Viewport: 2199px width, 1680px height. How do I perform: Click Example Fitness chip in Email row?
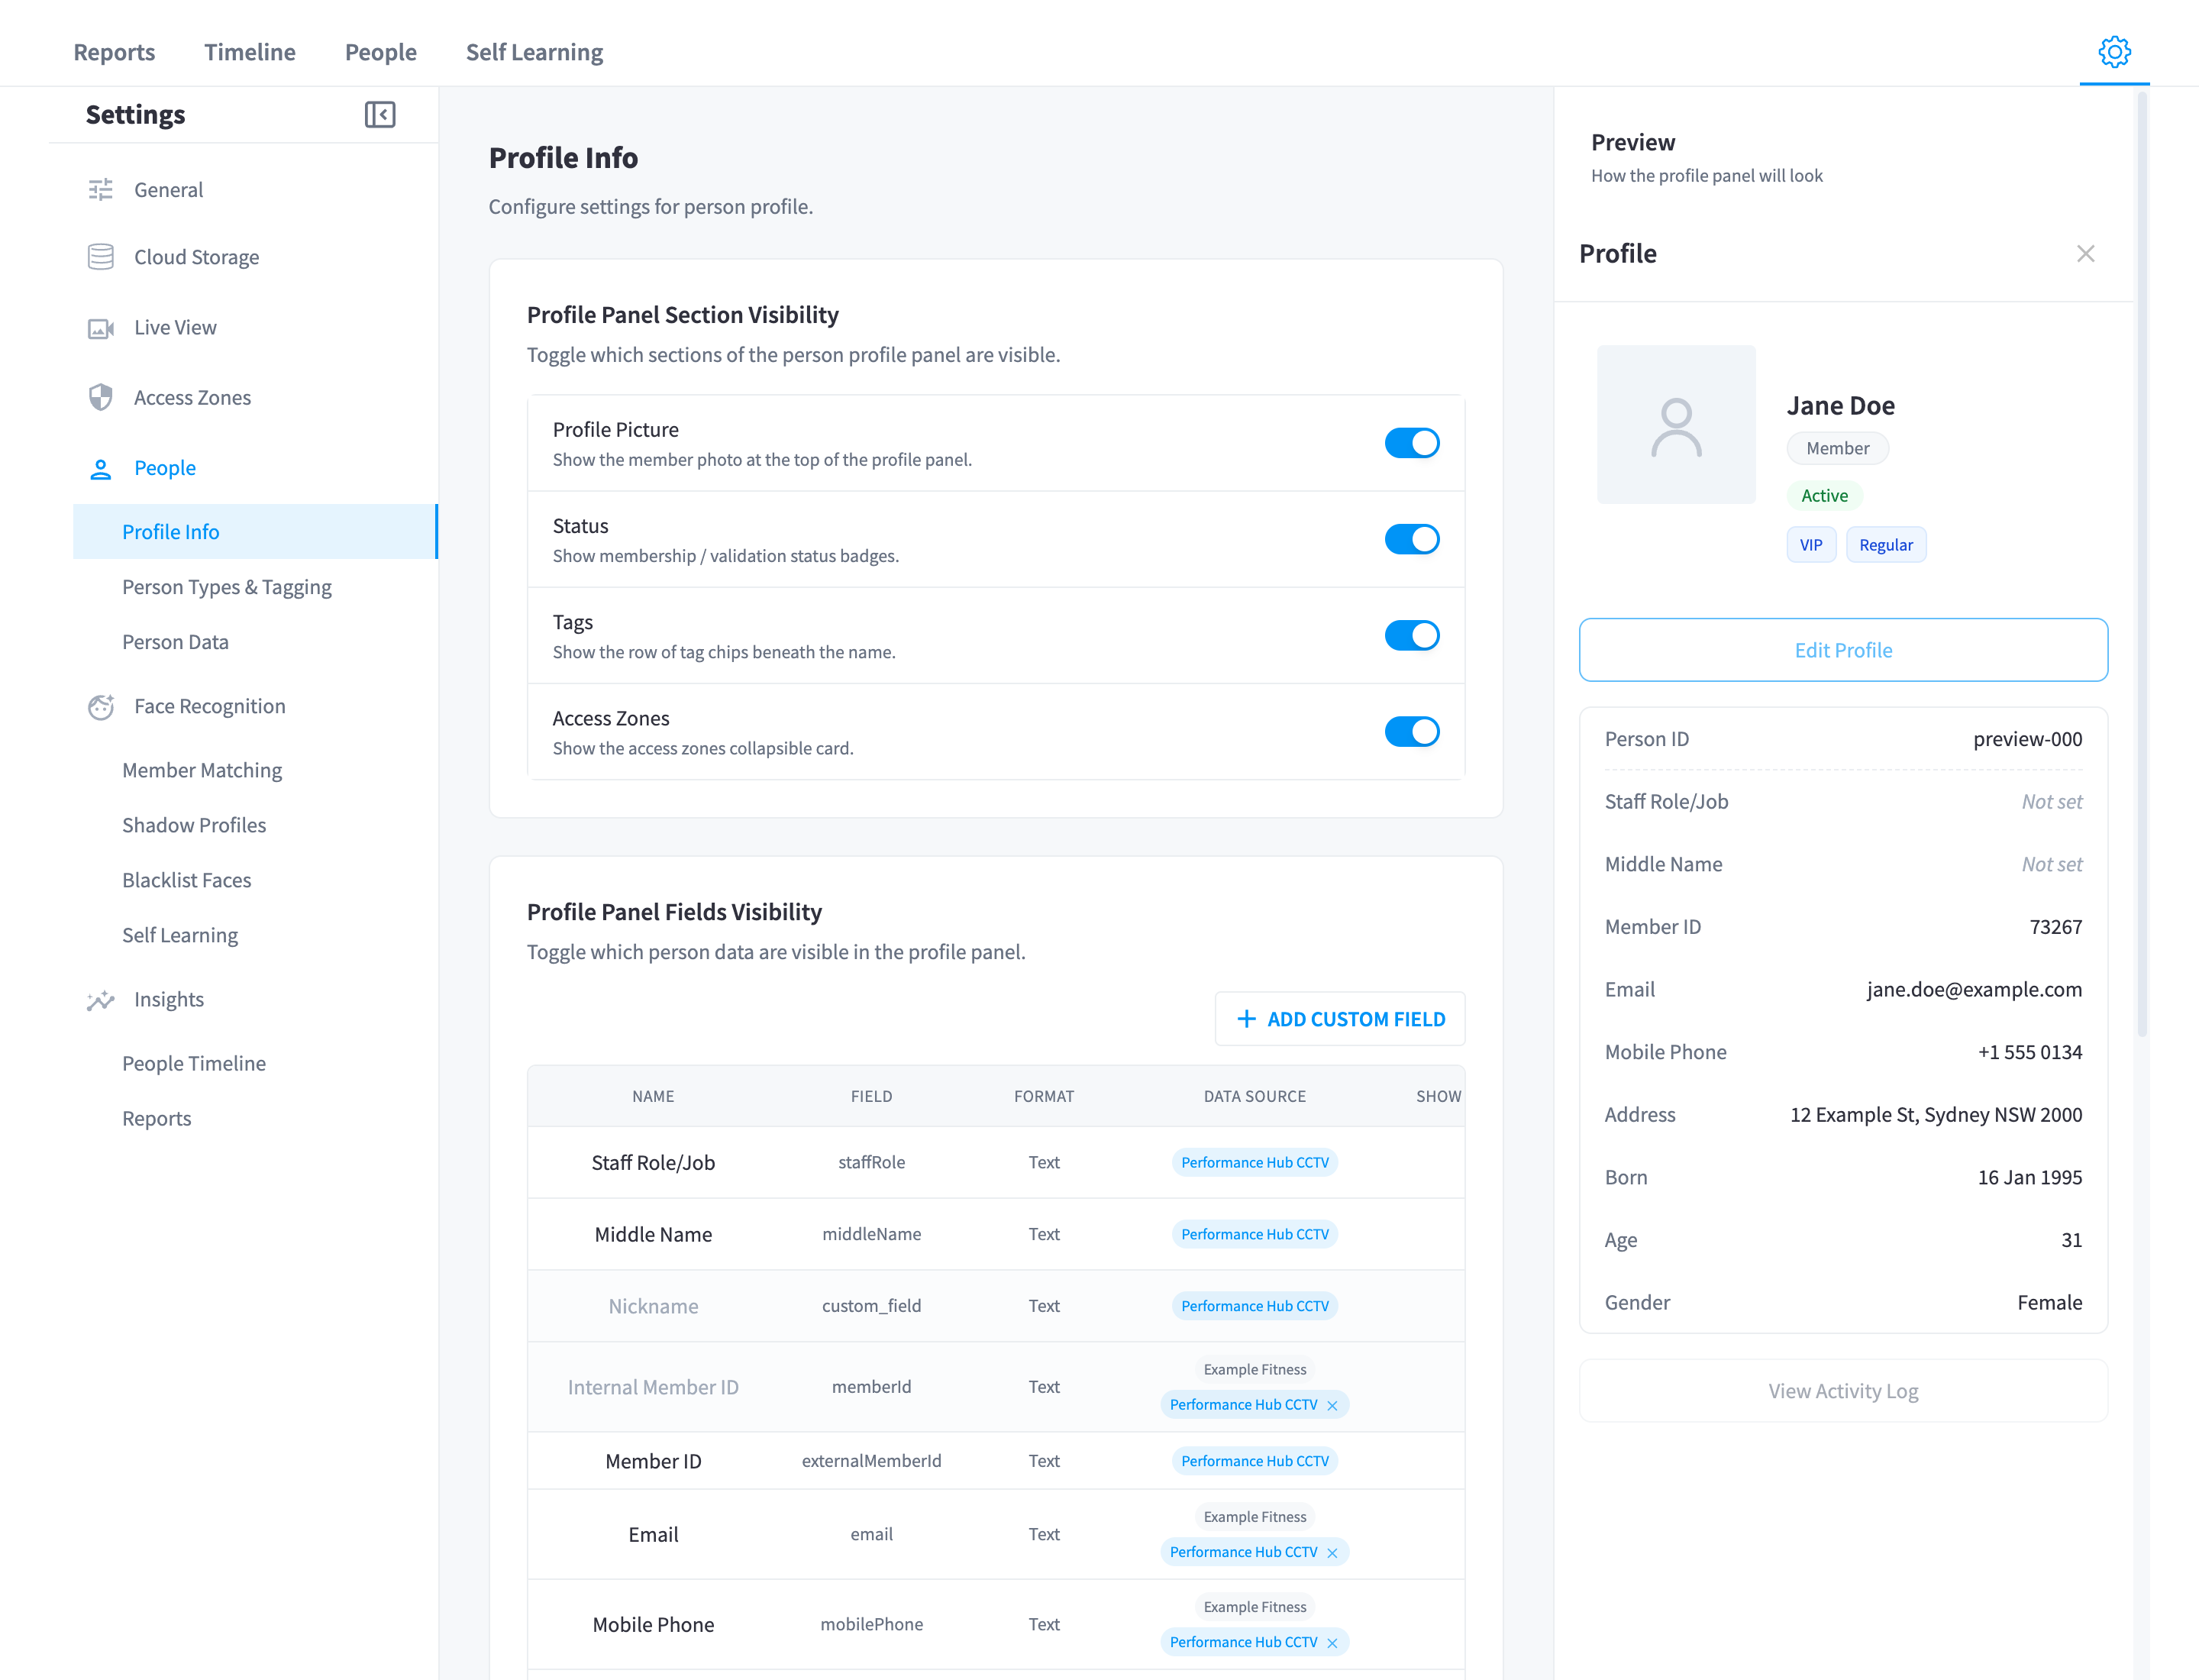coord(1254,1518)
